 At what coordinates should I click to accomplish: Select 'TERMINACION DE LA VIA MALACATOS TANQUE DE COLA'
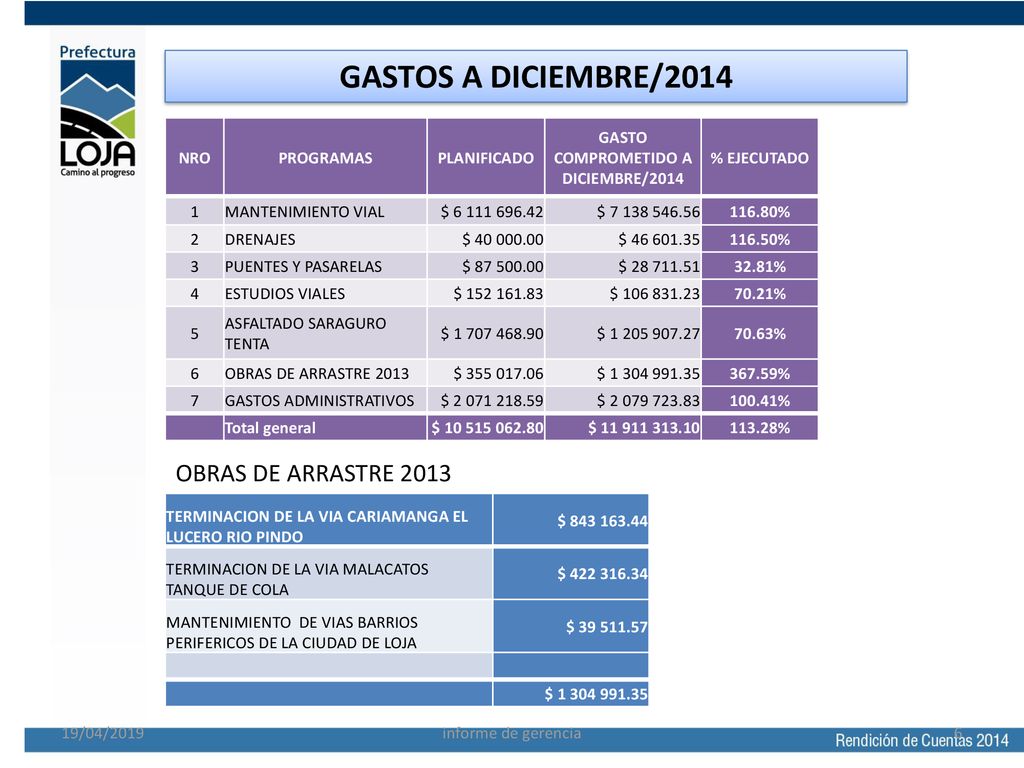[328, 573]
